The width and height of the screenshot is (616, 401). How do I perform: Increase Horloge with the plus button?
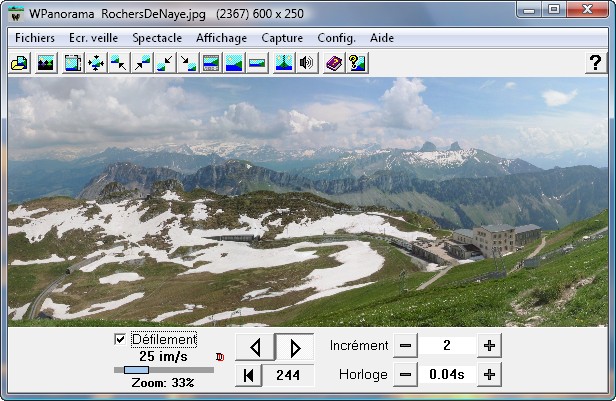pos(489,375)
